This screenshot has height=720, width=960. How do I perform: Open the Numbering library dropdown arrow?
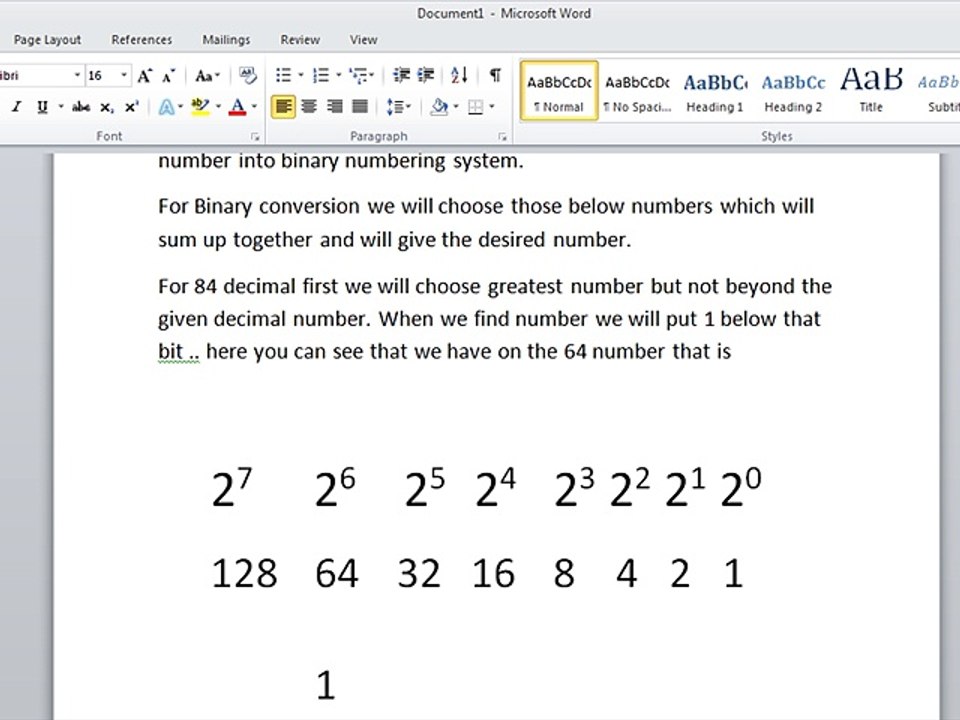pyautogui.click(x=339, y=75)
